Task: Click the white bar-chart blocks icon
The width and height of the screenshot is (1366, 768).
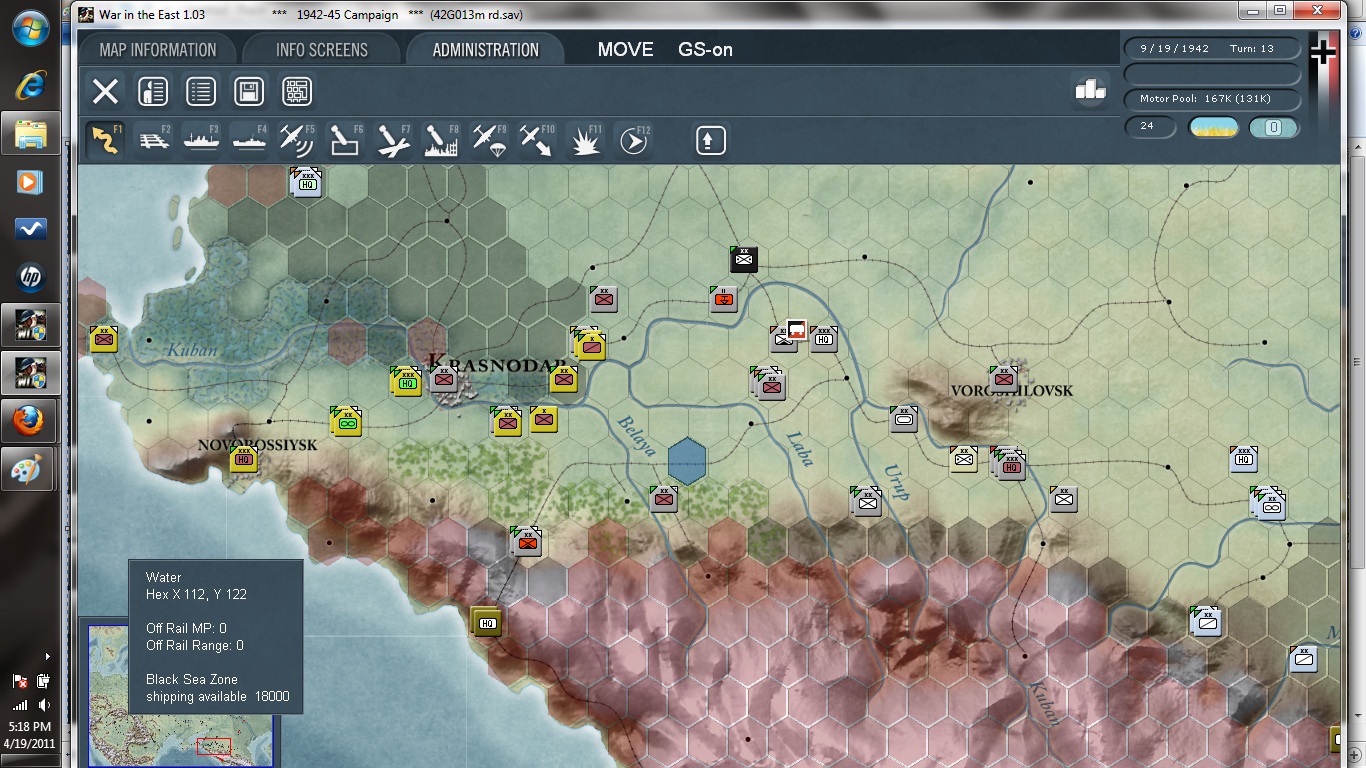Action: pos(1090,89)
